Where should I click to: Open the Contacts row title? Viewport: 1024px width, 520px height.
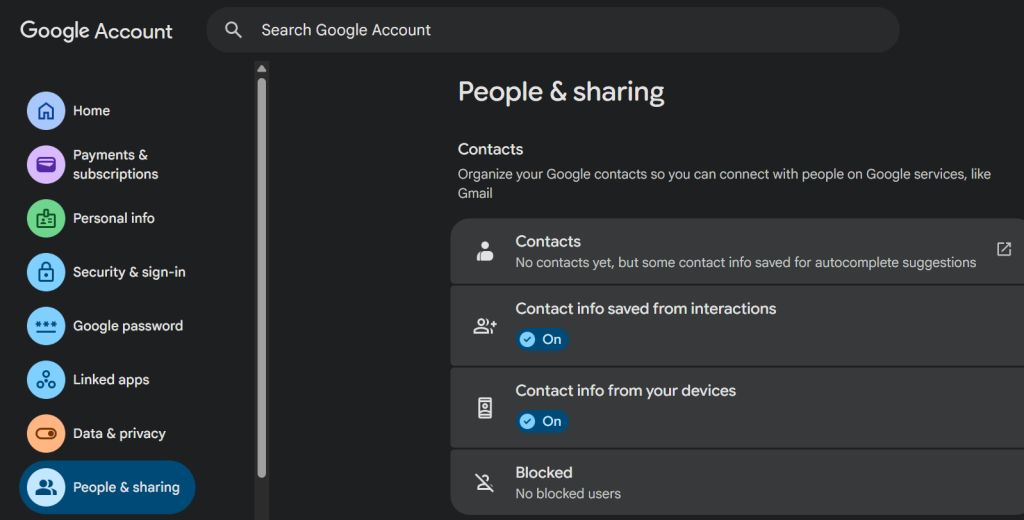click(548, 242)
